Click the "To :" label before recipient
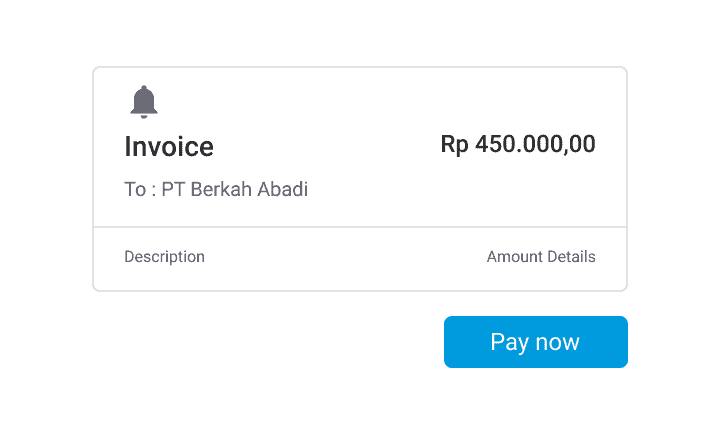Viewport: 720px width, 435px height. [x=140, y=189]
